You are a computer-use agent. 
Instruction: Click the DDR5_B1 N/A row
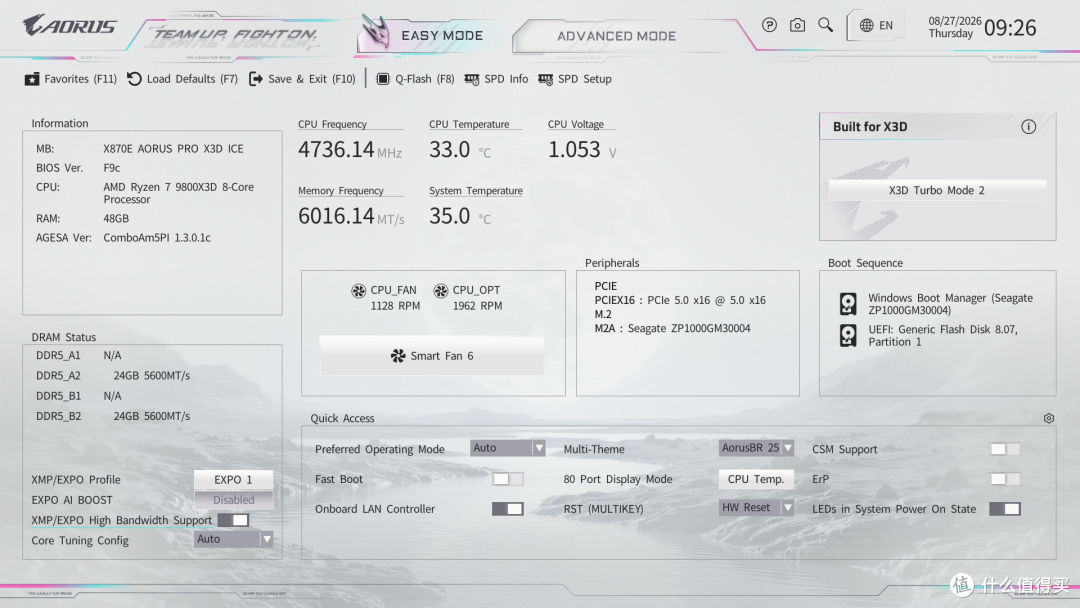point(79,396)
